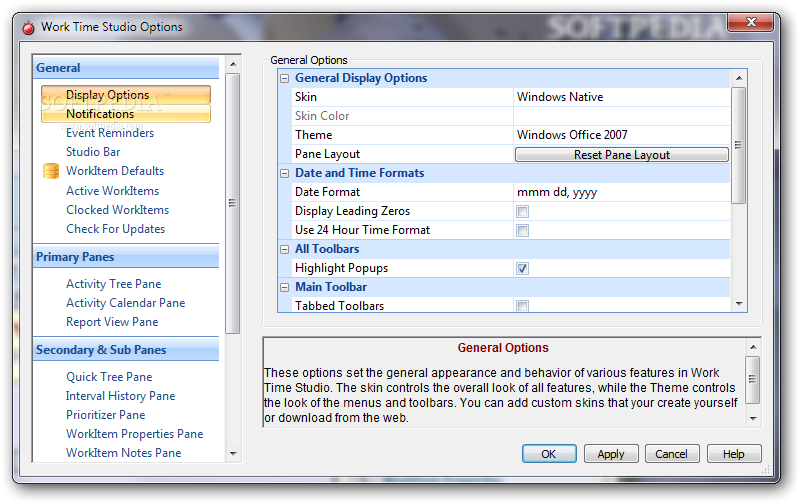Click the Work Time Studio app icon
The width and height of the screenshot is (801, 504).
point(29,28)
